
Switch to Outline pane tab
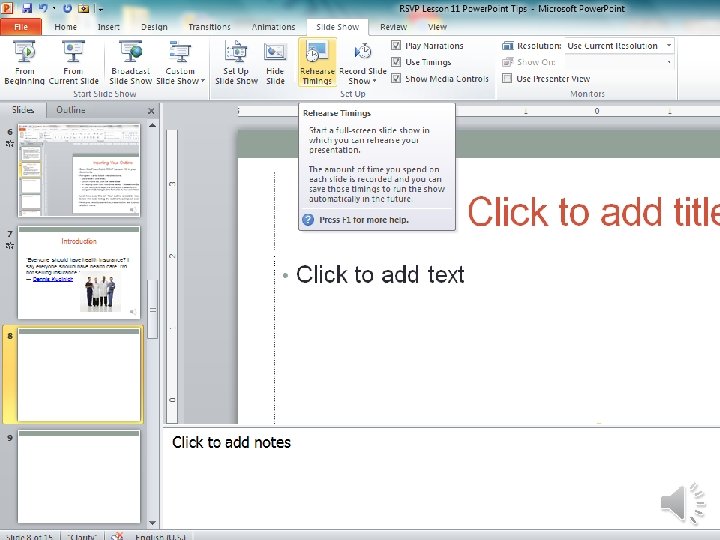click(71, 110)
